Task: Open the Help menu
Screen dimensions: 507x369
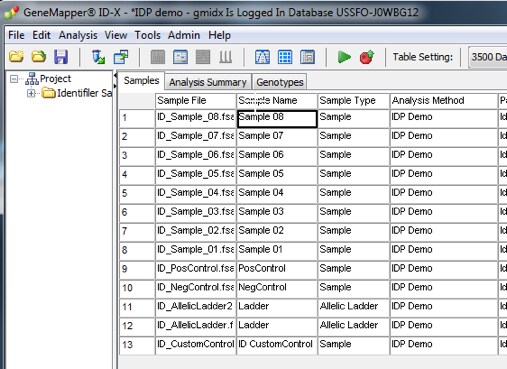Action: pos(219,35)
